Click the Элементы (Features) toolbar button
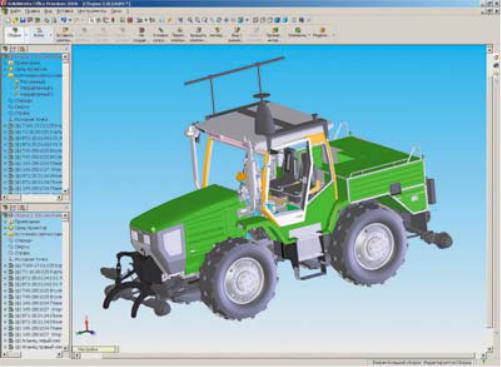 click(x=297, y=33)
